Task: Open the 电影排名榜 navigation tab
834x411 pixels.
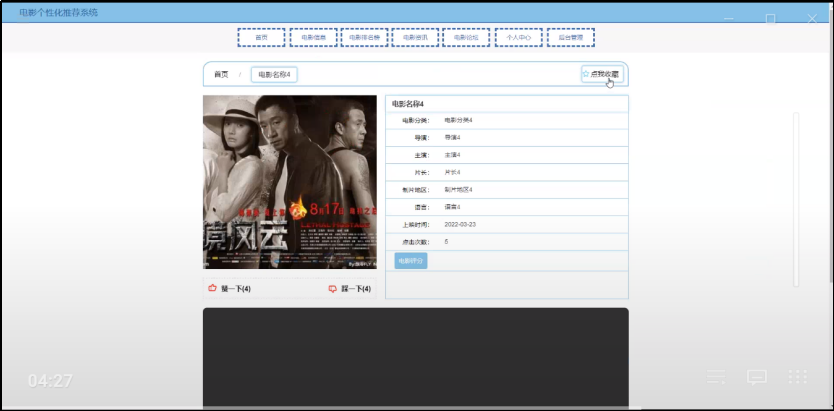Action: coord(364,38)
